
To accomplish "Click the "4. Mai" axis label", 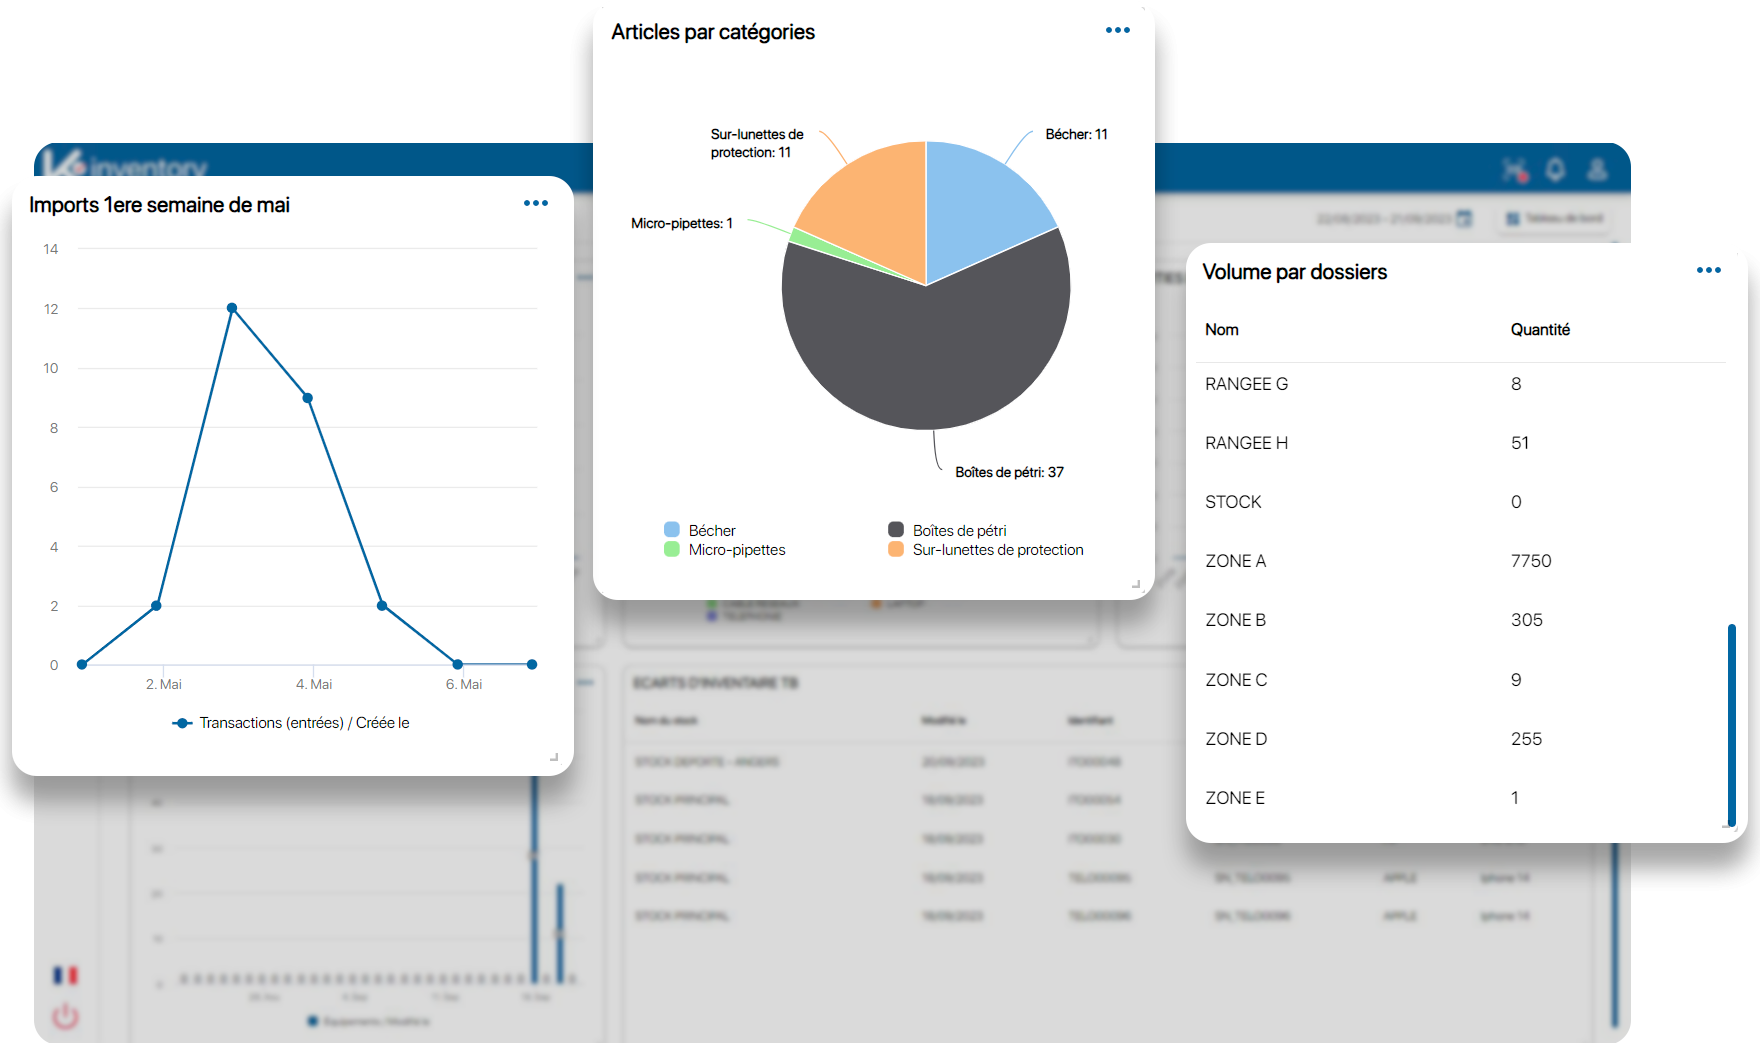I will pyautogui.click(x=314, y=684).
